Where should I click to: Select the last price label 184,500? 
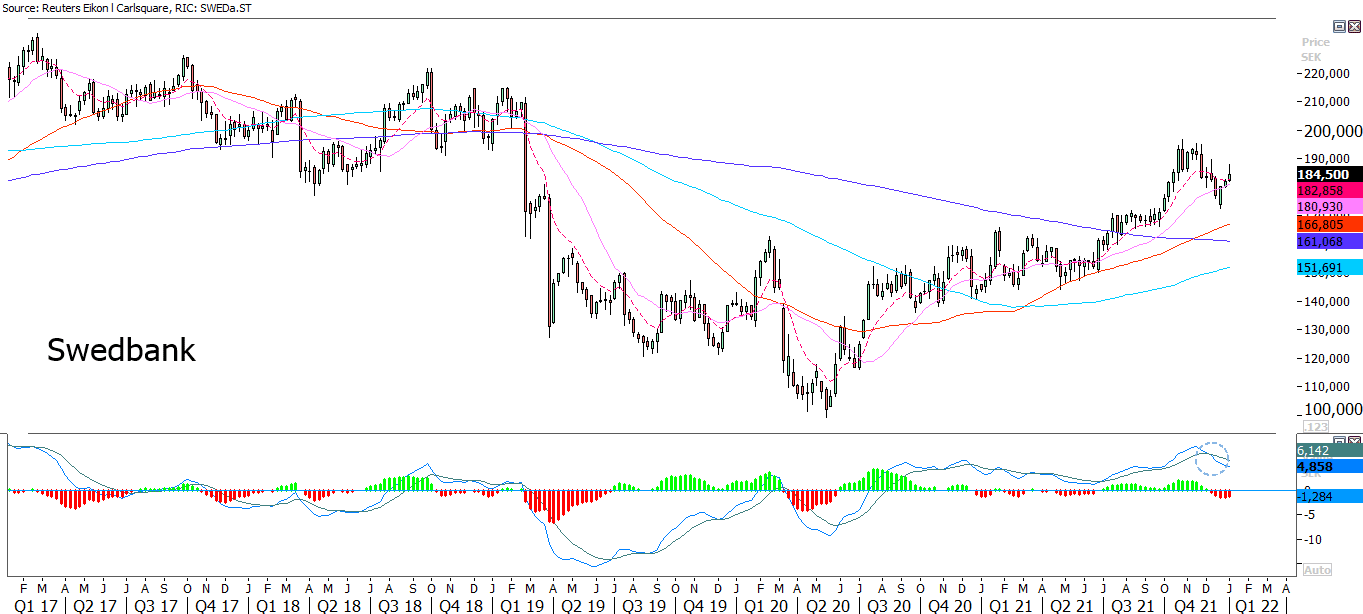pos(1328,174)
